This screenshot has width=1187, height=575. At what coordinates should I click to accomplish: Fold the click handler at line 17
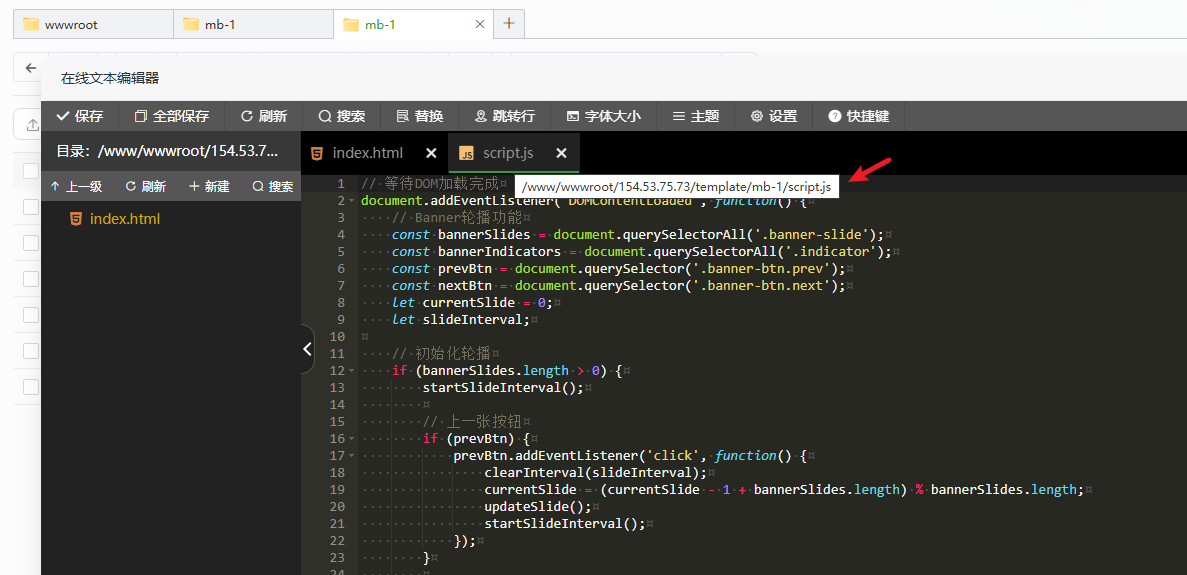click(352, 456)
